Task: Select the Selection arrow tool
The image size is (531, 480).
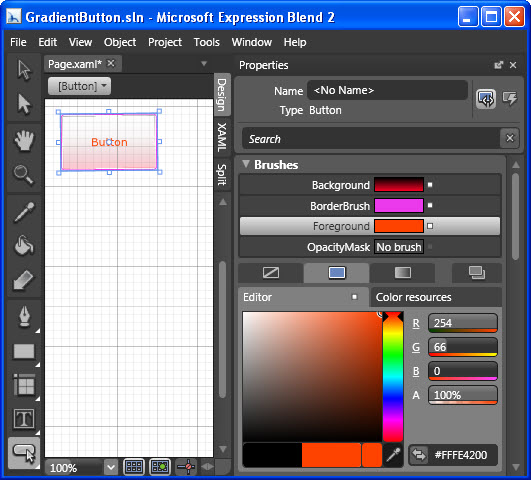Action: [24, 70]
